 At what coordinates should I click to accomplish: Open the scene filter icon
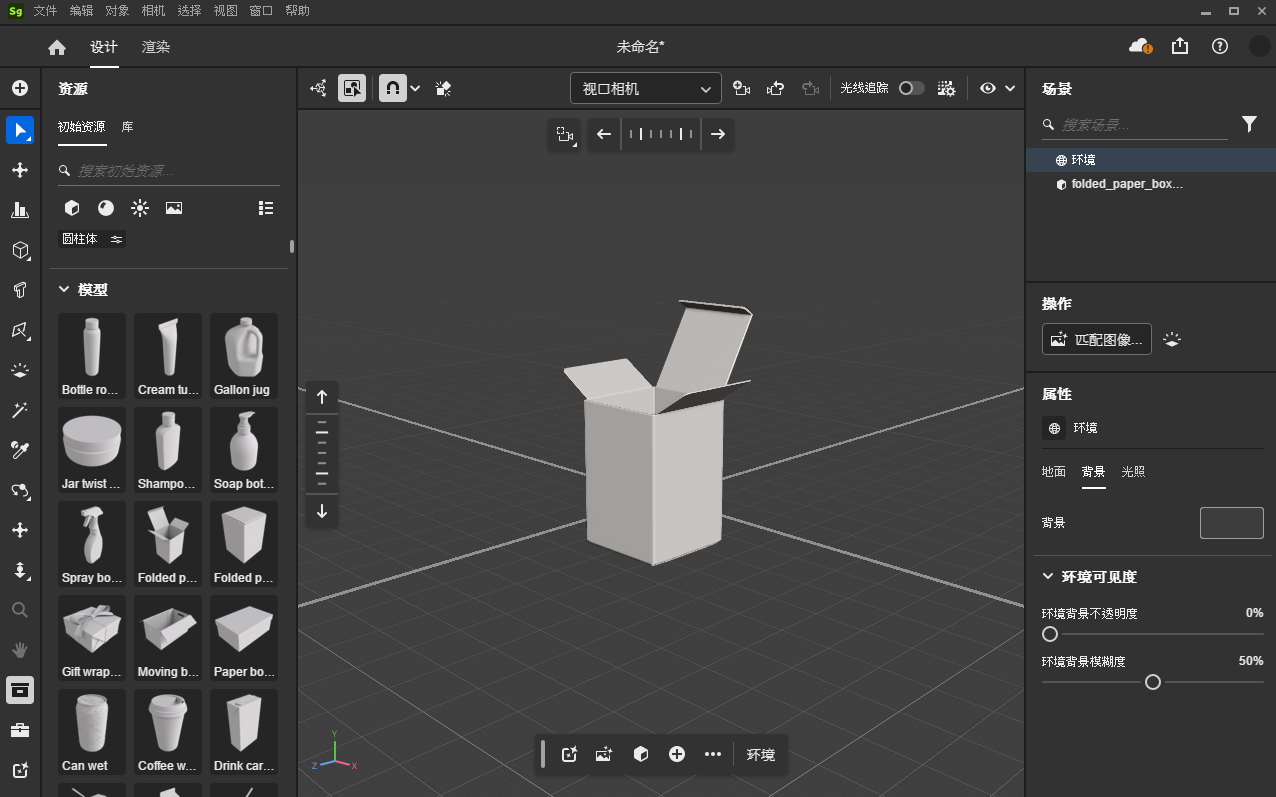(1249, 124)
